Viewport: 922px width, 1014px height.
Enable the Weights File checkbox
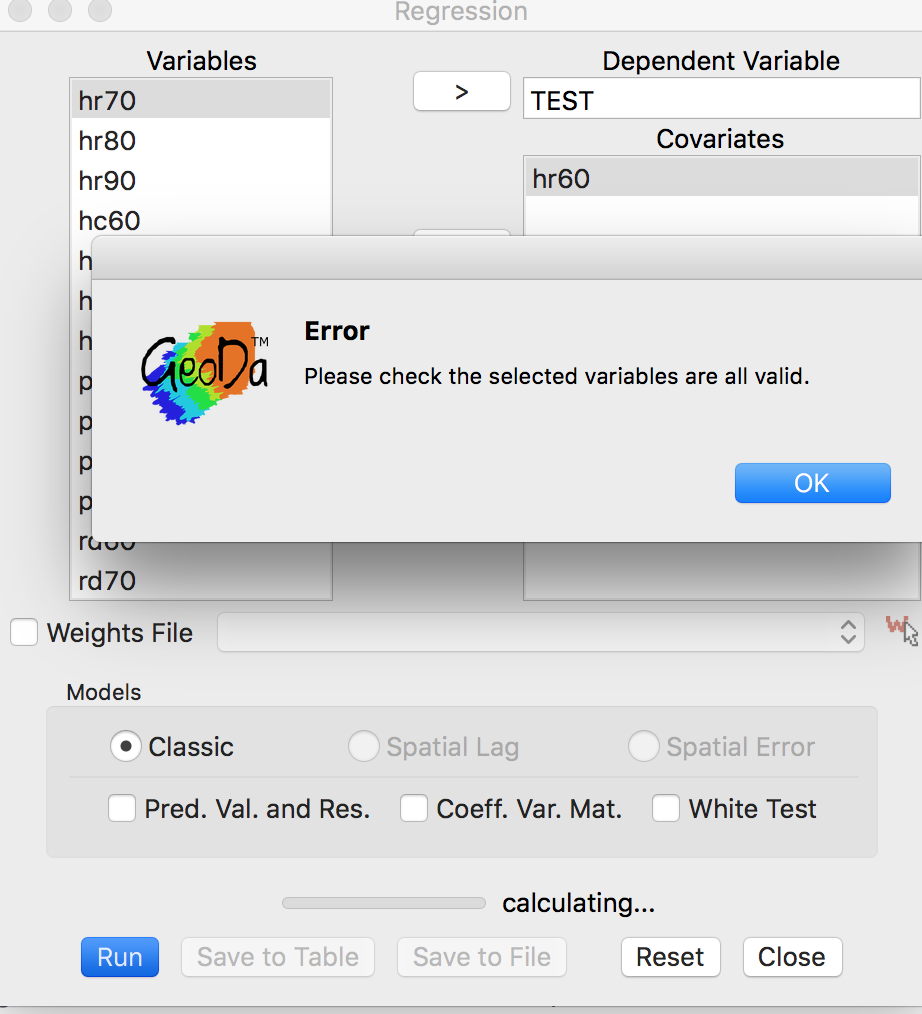point(23,631)
